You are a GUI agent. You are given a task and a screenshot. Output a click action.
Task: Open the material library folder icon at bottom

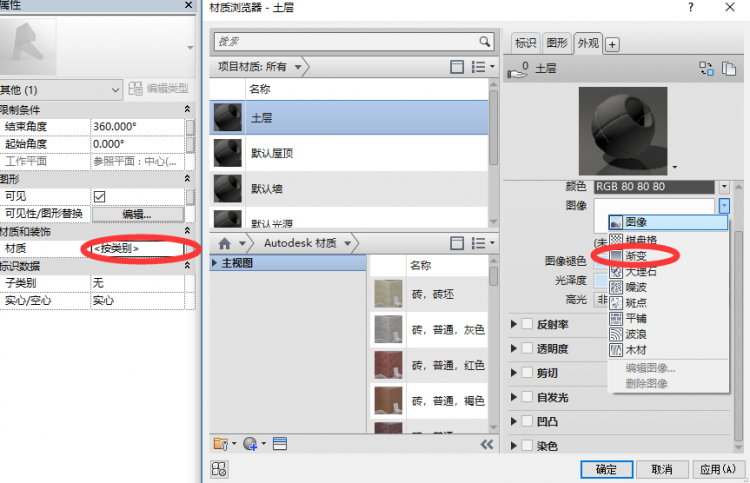(x=221, y=443)
